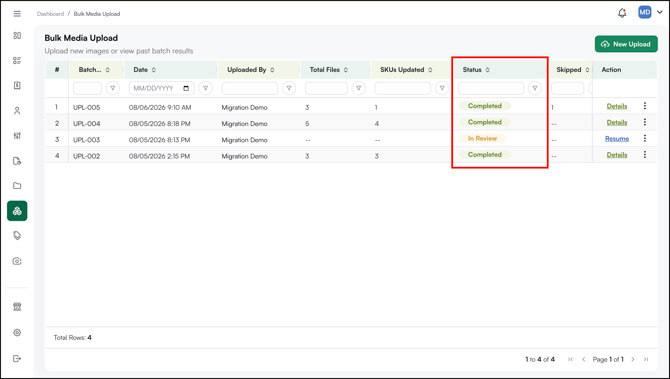670x379 pixels.
Task: Open the user profile sidebar icon
Action: coord(17,111)
